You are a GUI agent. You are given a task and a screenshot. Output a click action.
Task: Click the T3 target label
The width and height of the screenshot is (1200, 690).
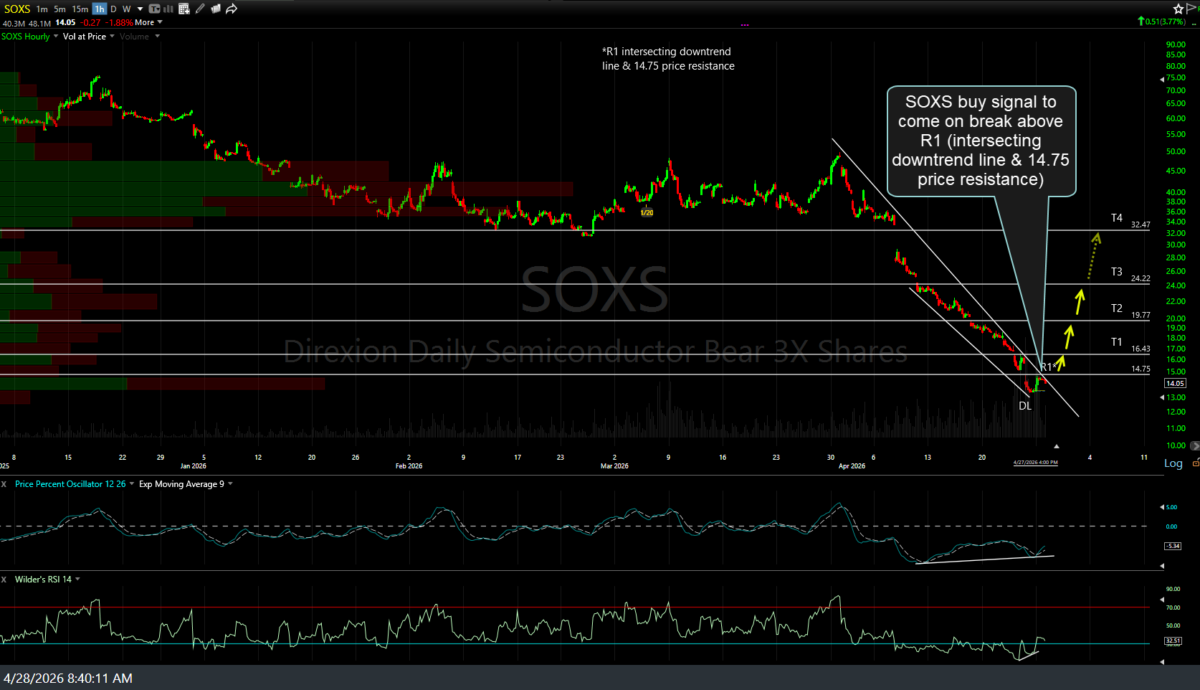click(x=1117, y=271)
